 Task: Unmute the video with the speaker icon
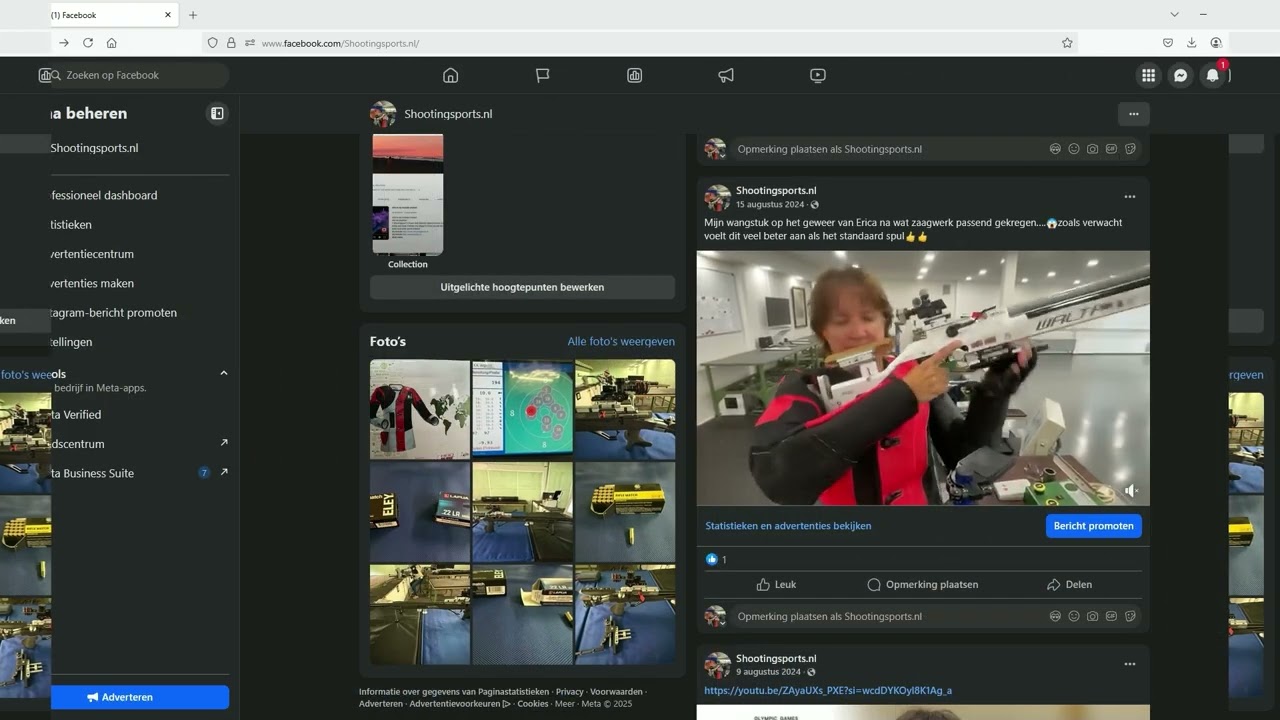point(1131,490)
